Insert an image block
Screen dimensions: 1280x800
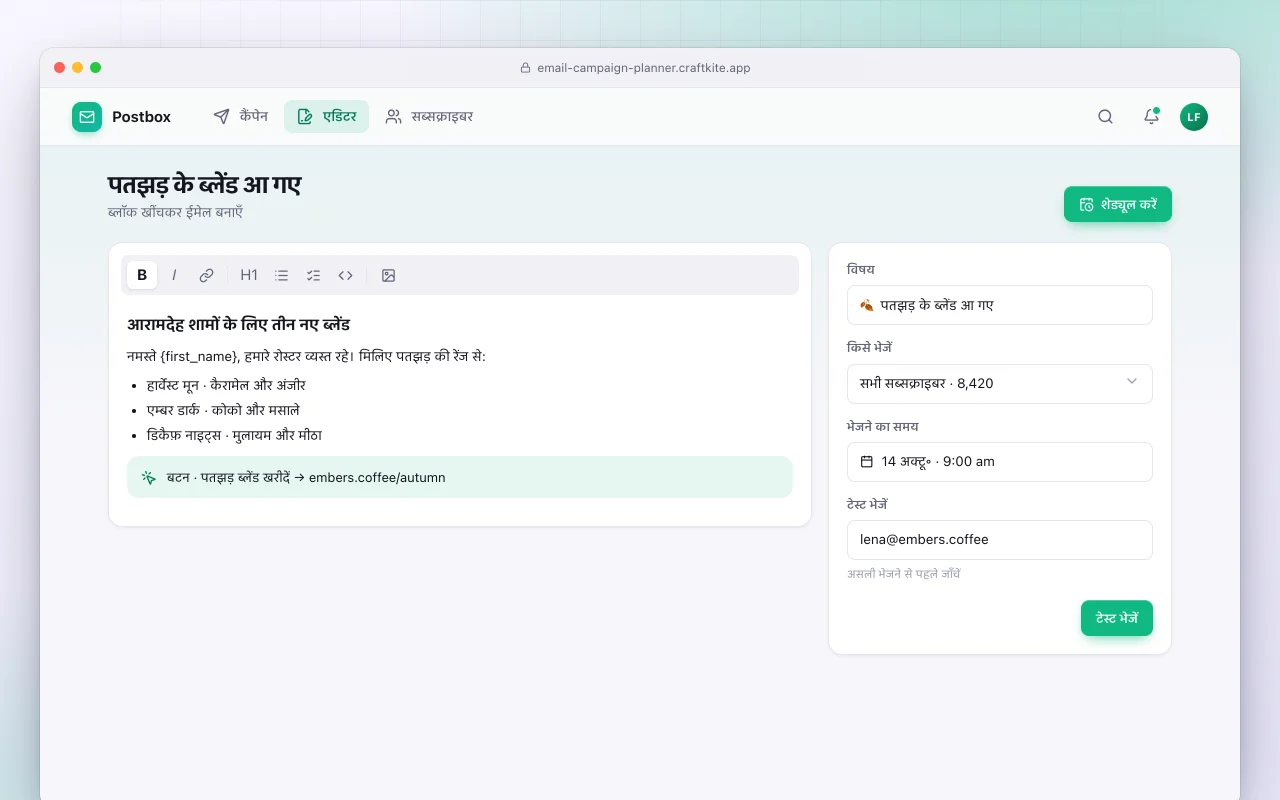388,275
